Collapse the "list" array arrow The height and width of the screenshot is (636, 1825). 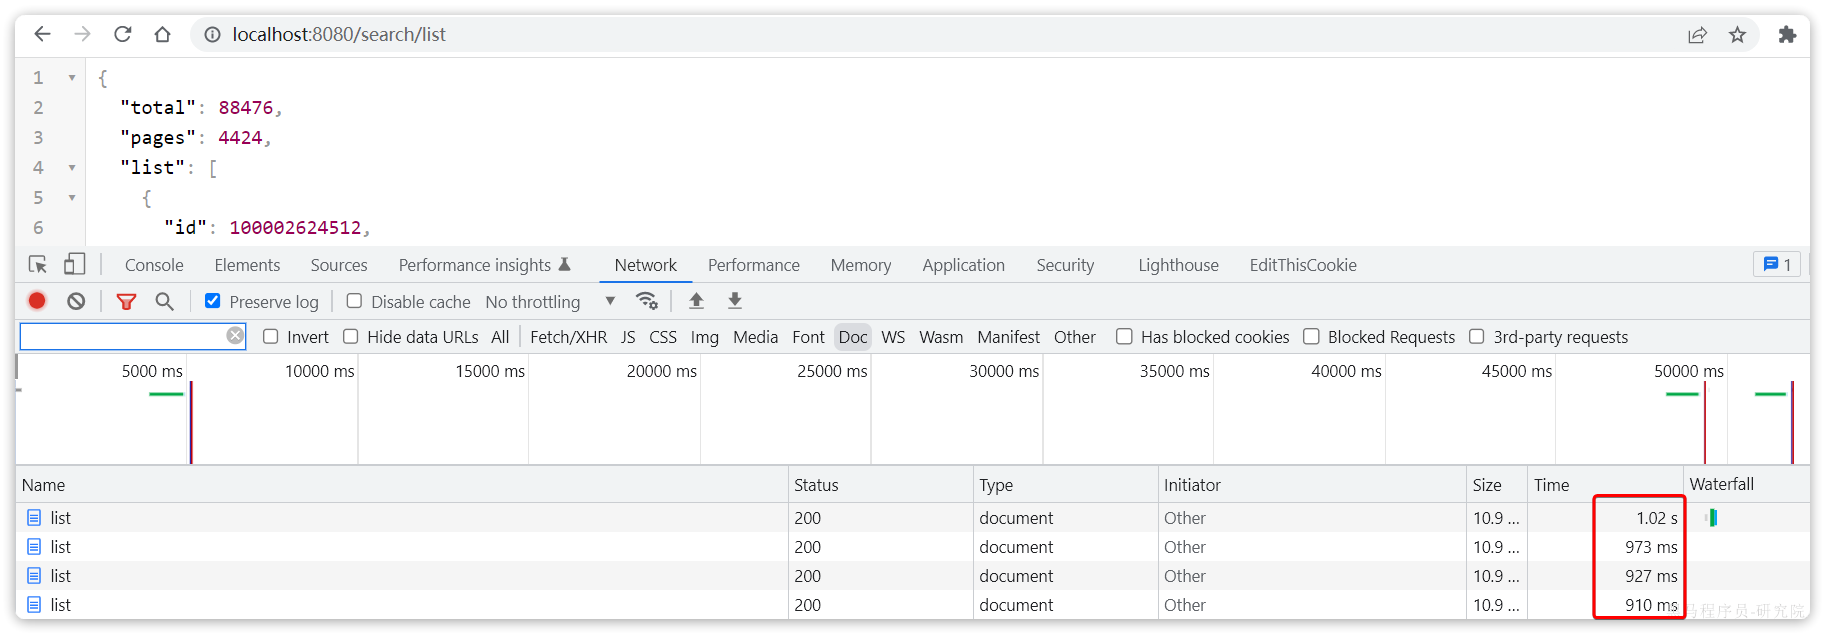72,168
